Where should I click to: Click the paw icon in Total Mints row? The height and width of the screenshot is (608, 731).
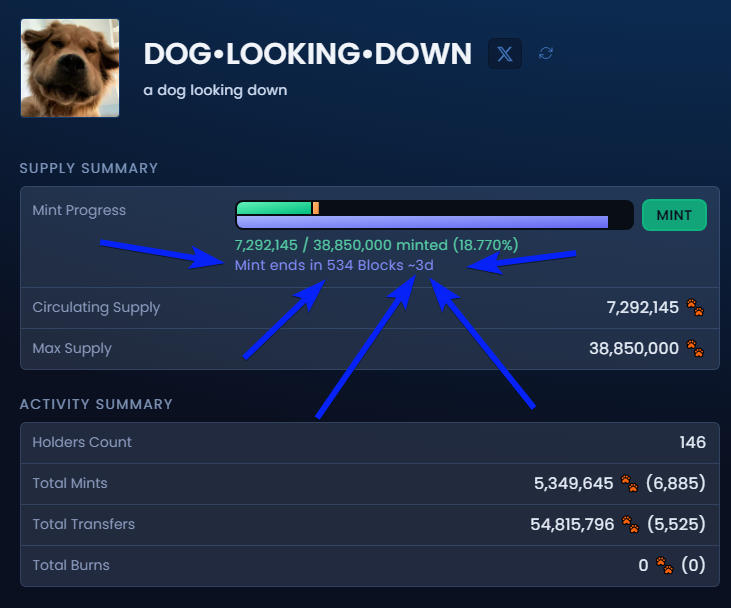coord(629,484)
